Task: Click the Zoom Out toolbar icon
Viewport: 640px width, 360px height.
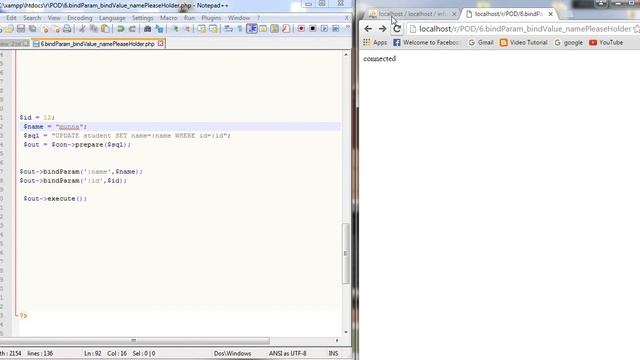Action: click(x=187, y=29)
